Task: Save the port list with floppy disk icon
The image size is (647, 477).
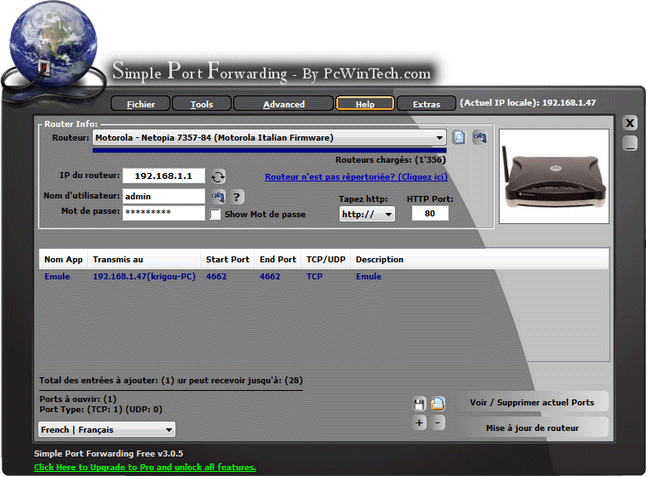Action: 419,404
